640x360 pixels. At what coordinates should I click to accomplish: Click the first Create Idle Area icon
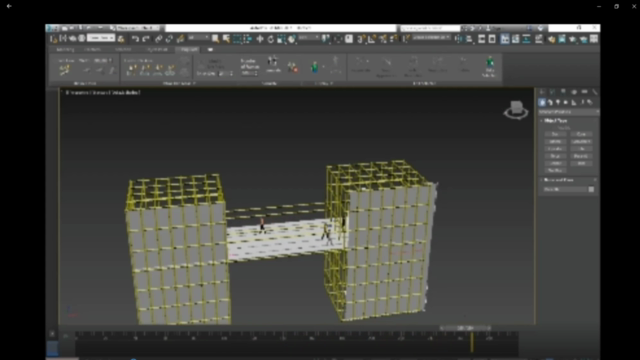(131, 70)
